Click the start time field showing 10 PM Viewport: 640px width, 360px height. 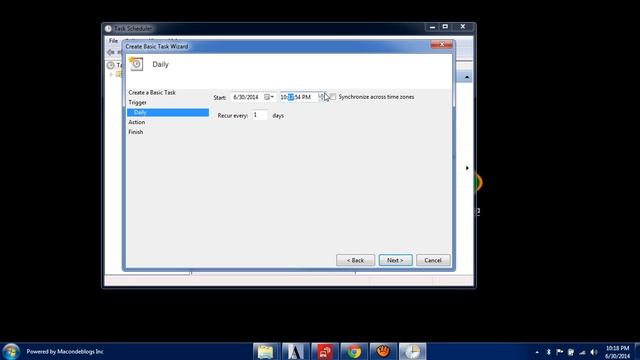coord(299,97)
